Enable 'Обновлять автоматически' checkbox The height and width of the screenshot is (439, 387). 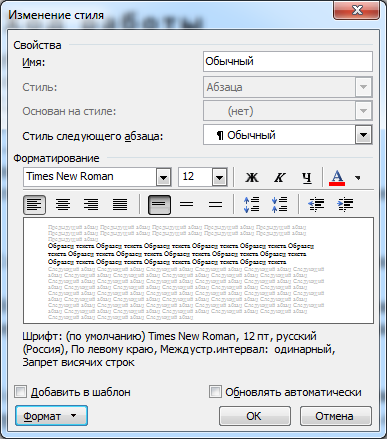click(x=215, y=392)
